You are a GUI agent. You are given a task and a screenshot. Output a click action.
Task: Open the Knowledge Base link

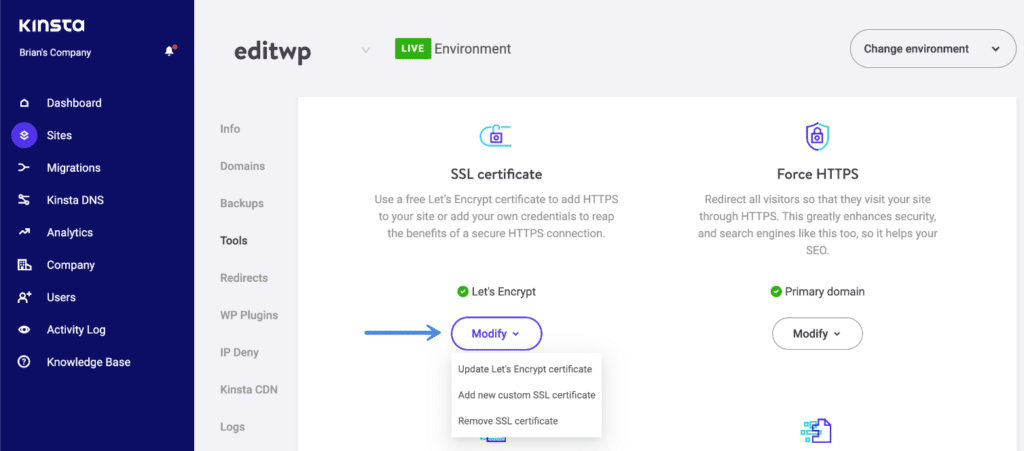pos(88,362)
